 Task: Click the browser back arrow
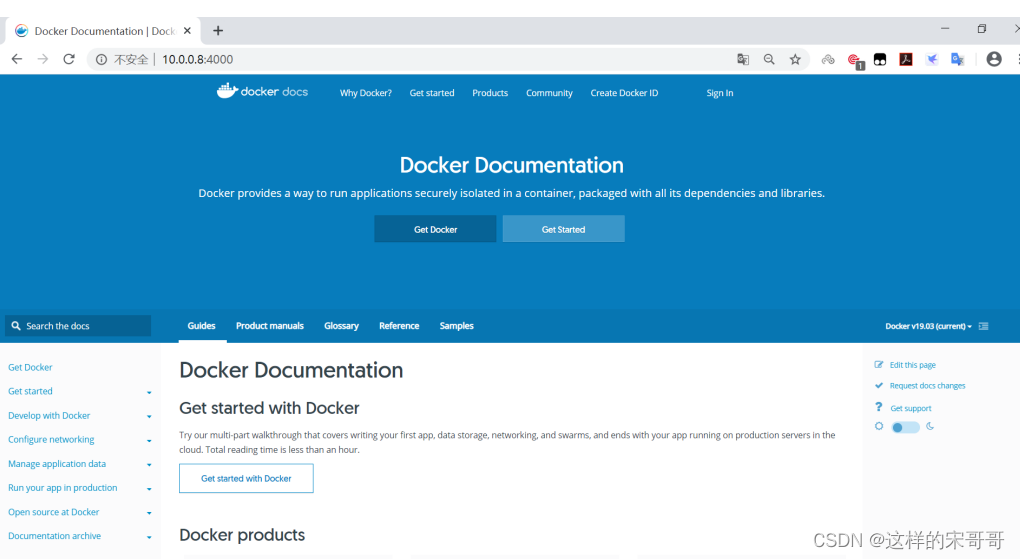point(17,59)
